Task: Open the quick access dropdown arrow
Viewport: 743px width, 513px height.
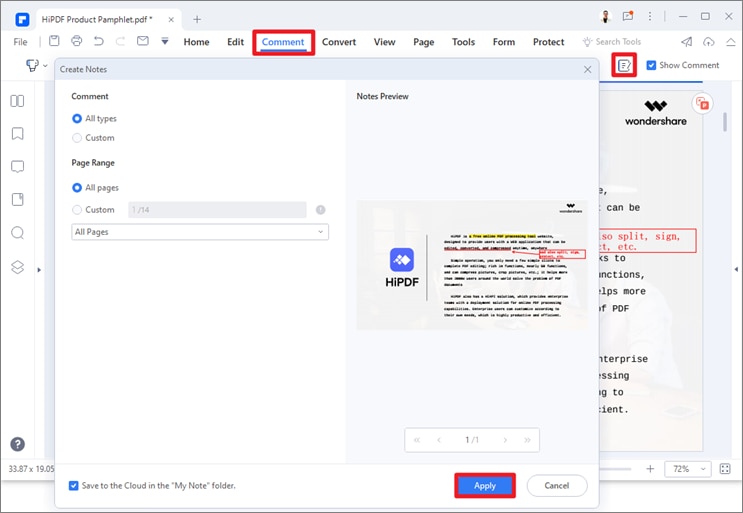Action: point(164,41)
